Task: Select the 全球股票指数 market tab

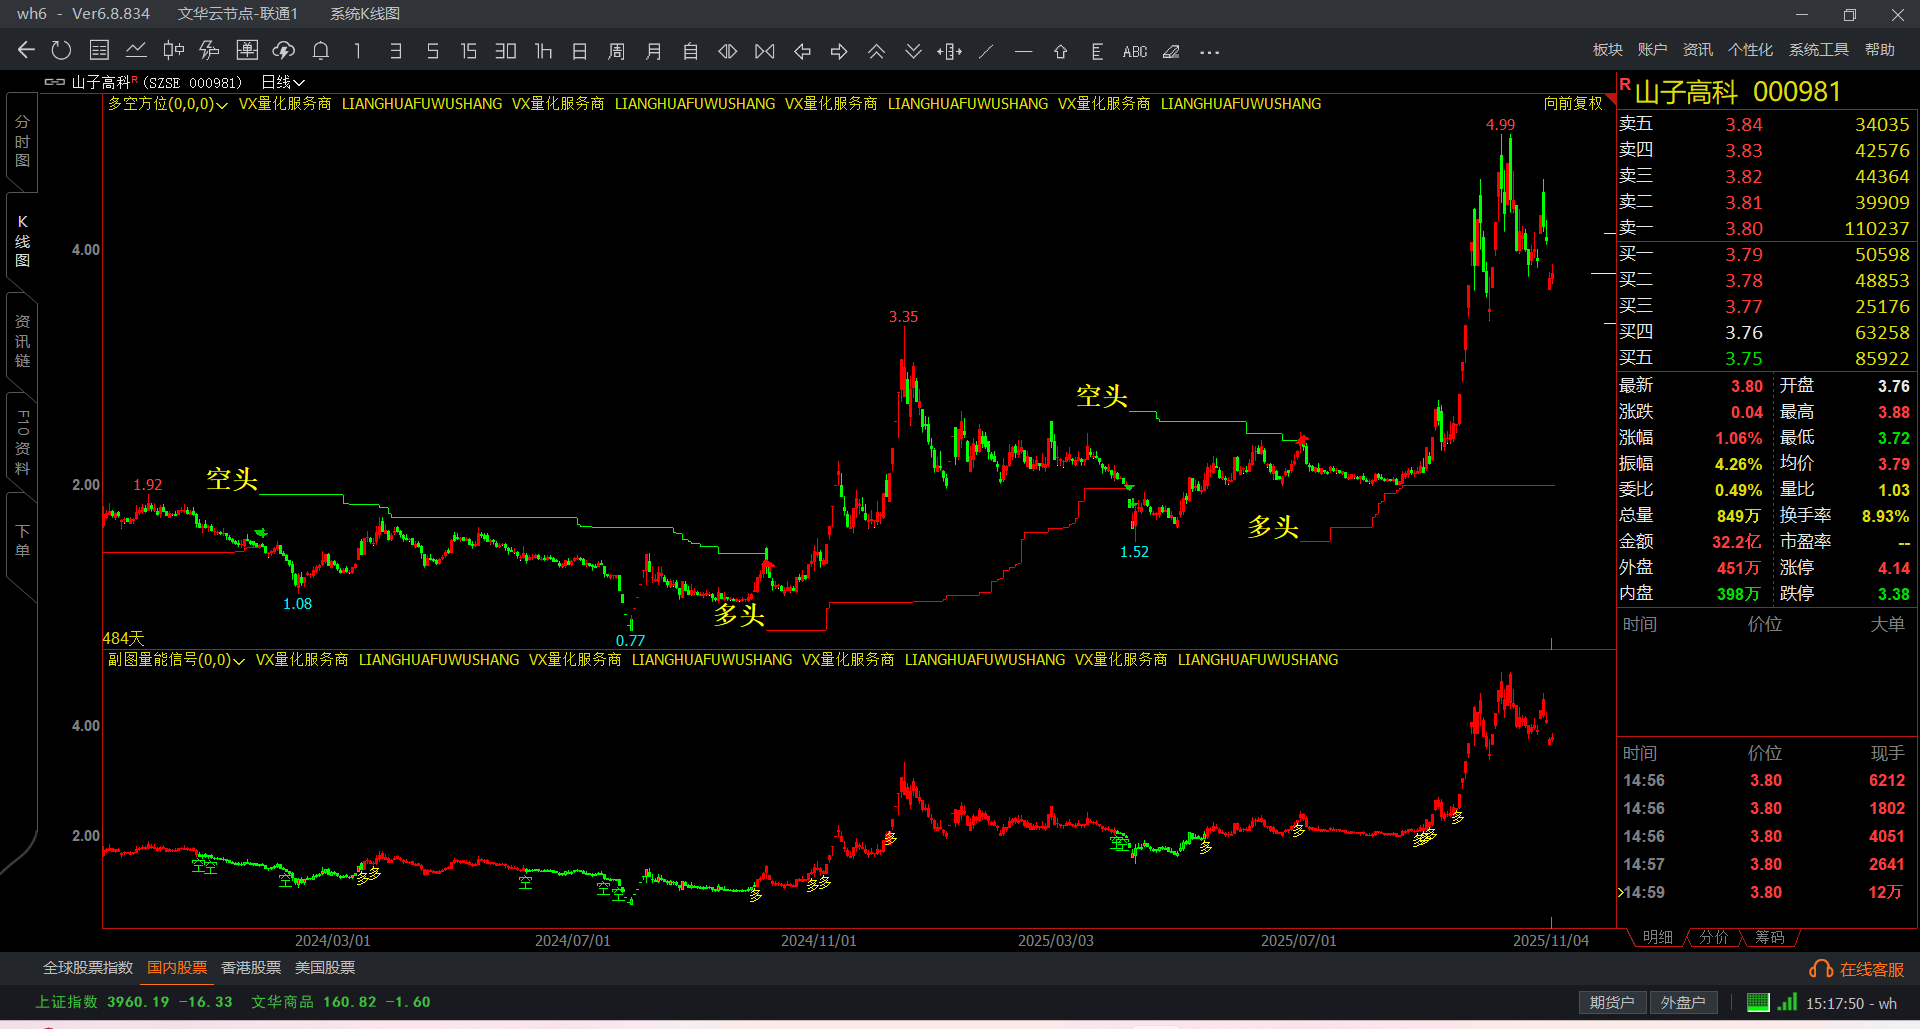Action: pyautogui.click(x=88, y=968)
